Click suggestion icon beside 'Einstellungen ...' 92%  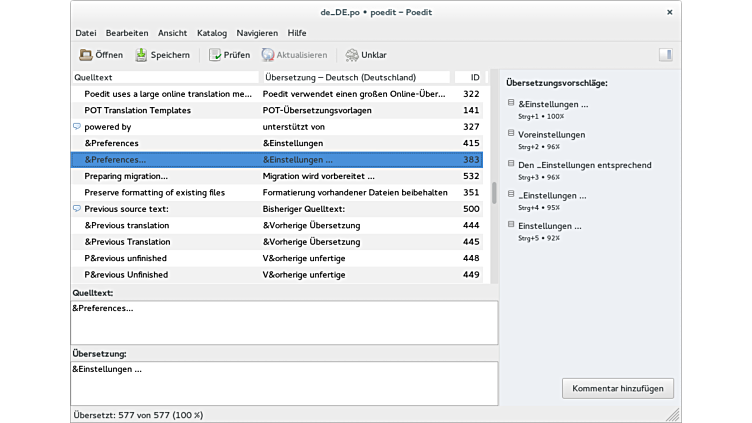click(x=511, y=224)
